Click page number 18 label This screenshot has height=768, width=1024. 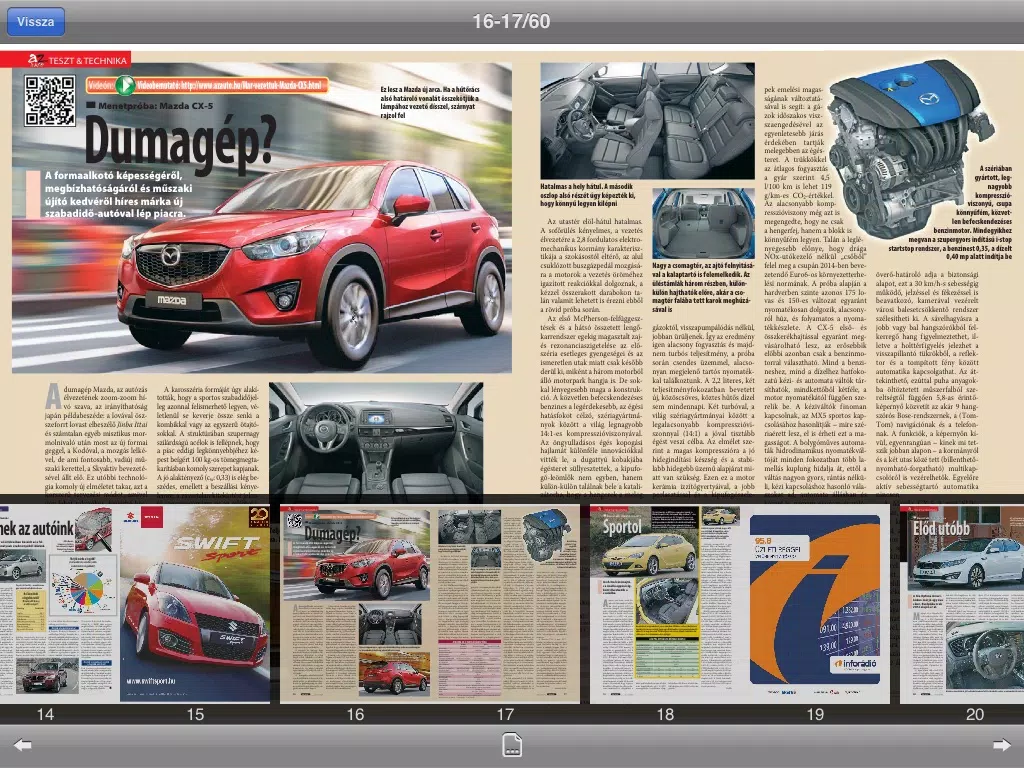(x=665, y=714)
